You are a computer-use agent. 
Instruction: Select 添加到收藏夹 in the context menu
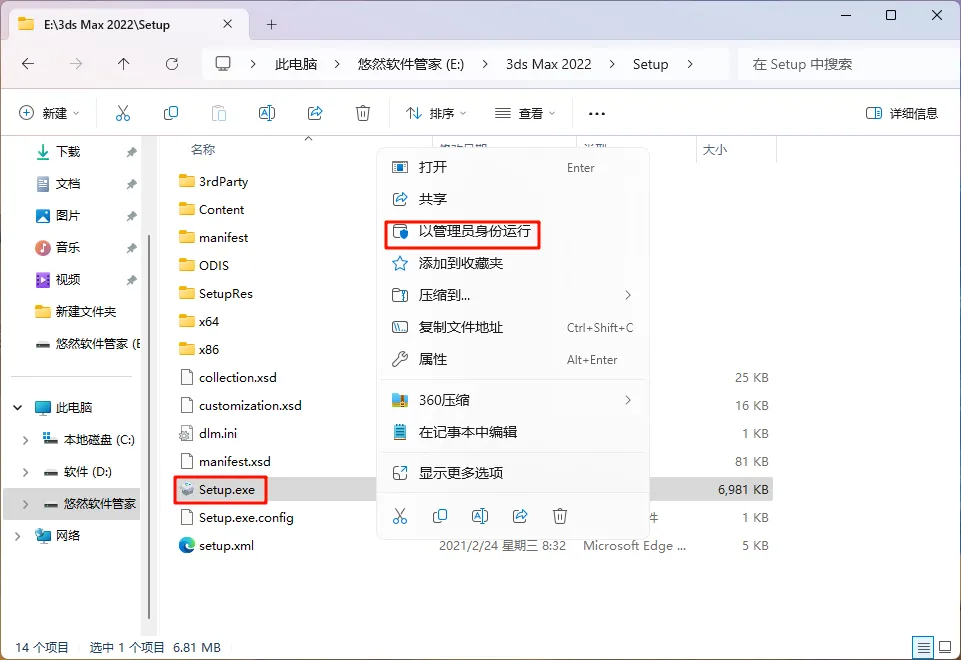[512, 264]
